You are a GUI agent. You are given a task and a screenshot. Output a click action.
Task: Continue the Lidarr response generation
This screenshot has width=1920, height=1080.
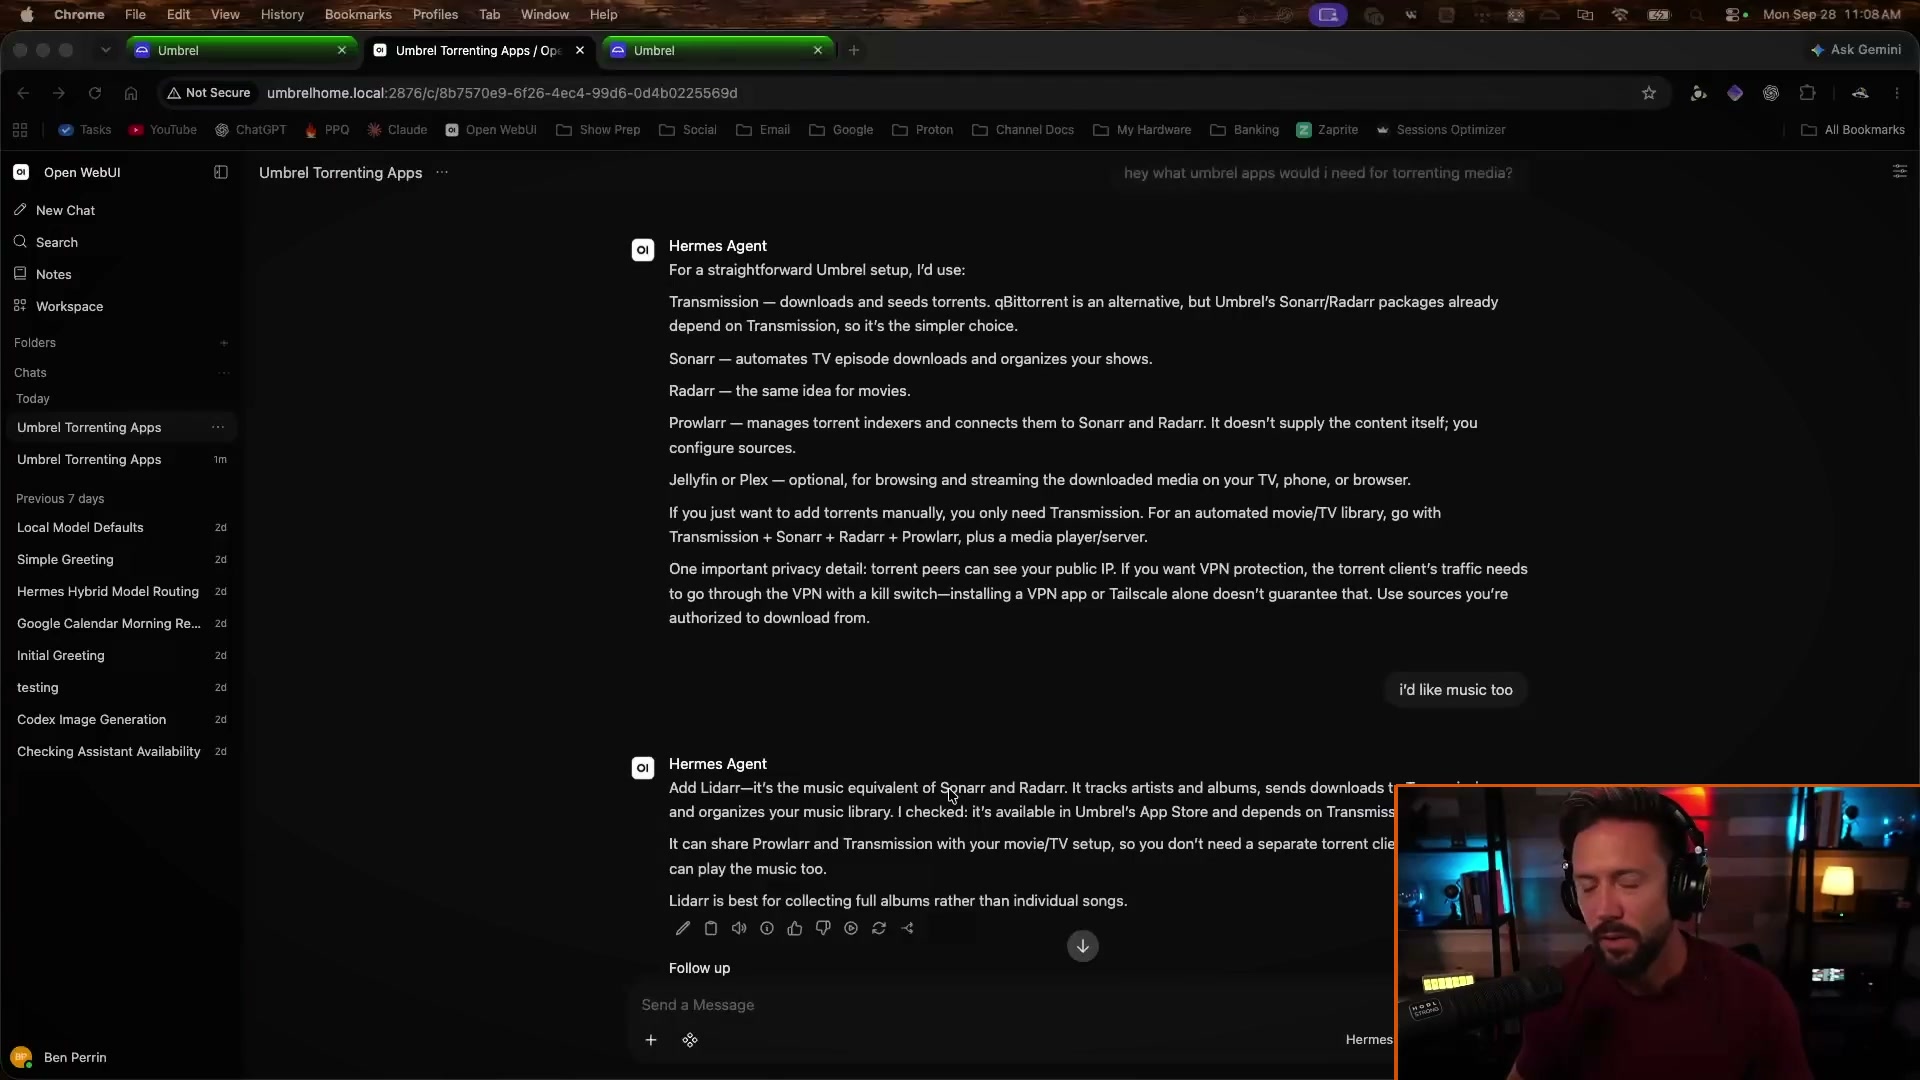(x=851, y=928)
